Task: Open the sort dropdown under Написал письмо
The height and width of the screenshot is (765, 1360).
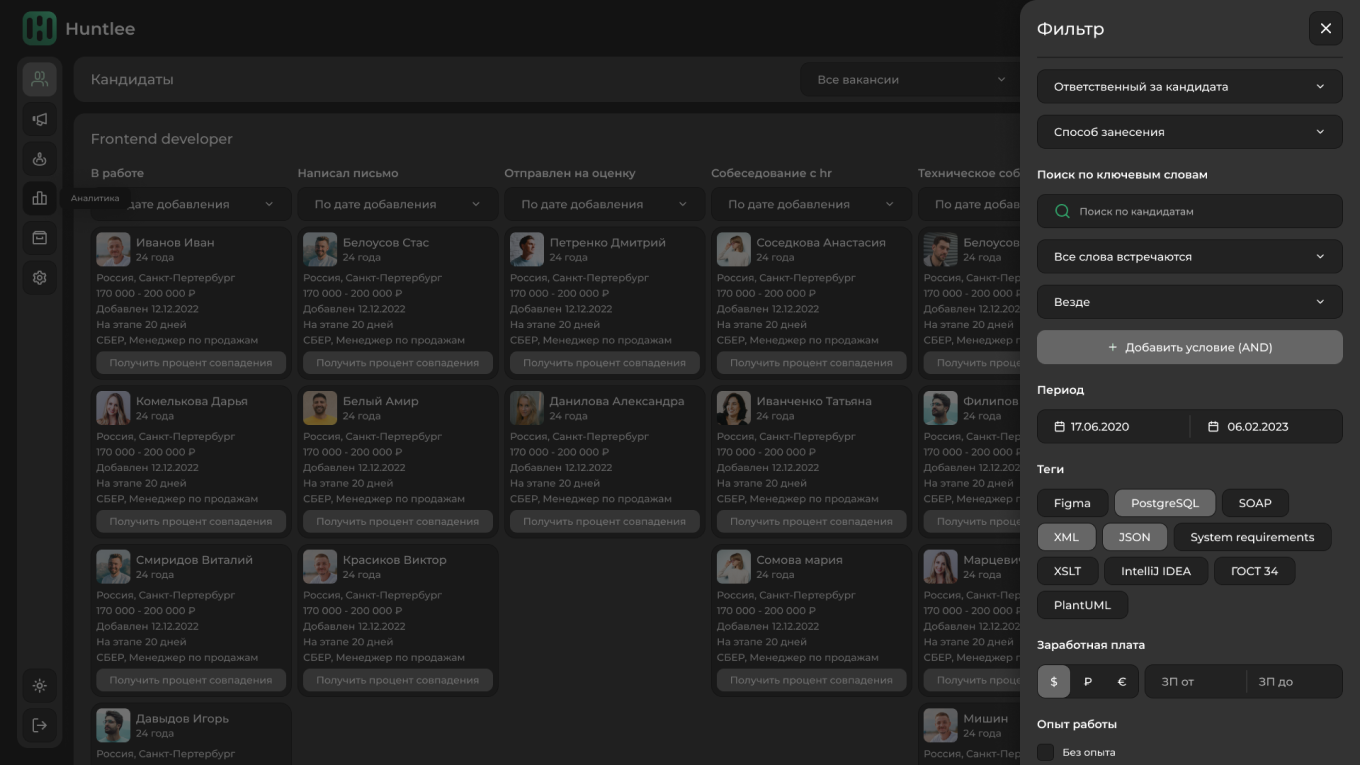Action: click(x=397, y=204)
